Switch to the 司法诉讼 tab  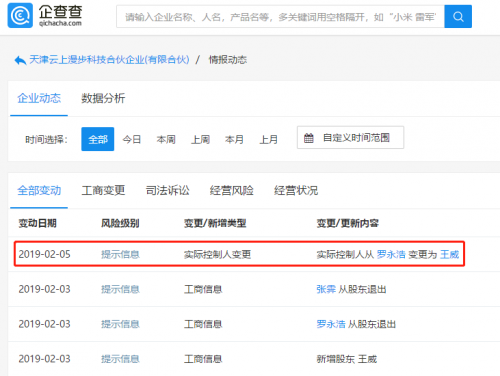[168, 191]
